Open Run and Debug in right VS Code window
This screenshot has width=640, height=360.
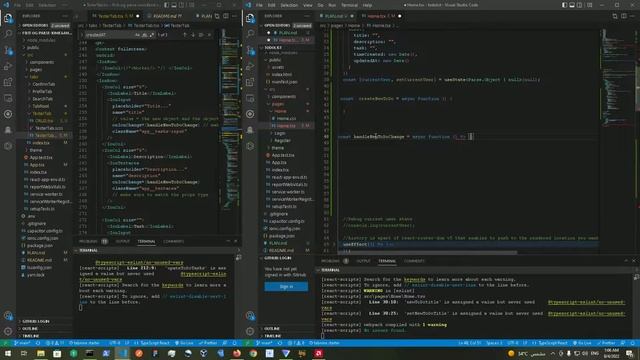(x=250, y=66)
